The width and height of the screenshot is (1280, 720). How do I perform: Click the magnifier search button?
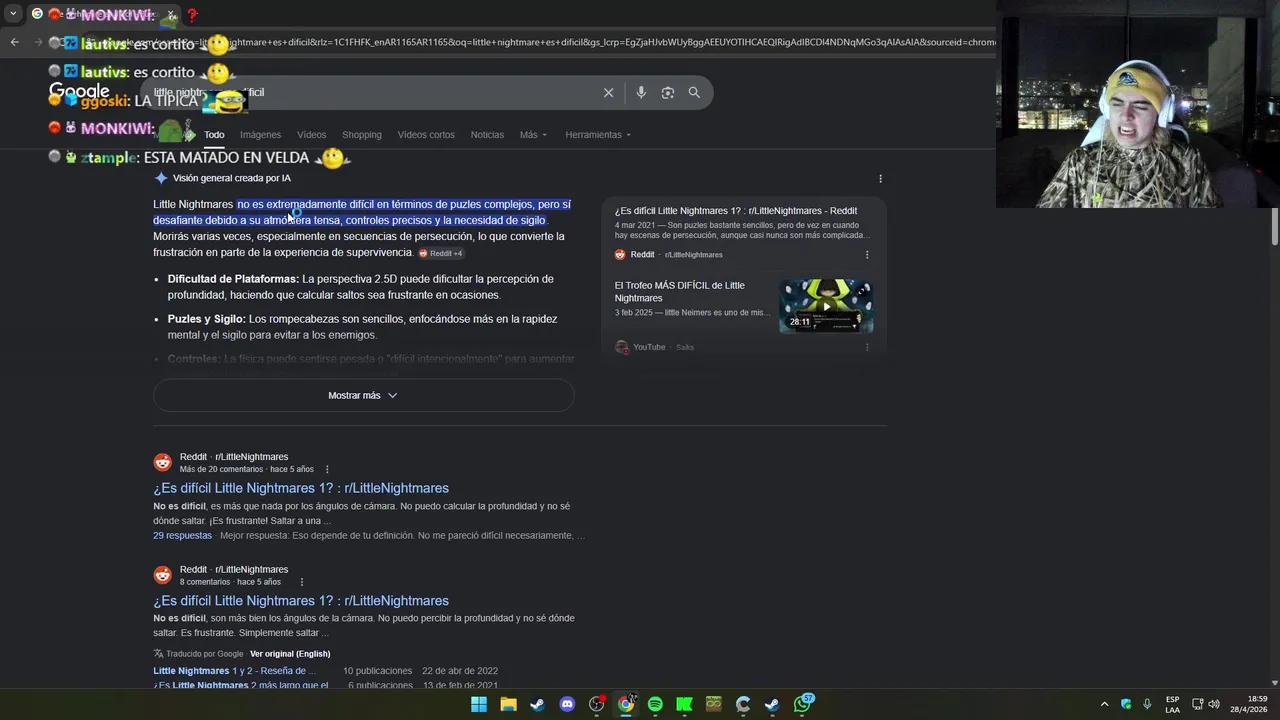[694, 92]
